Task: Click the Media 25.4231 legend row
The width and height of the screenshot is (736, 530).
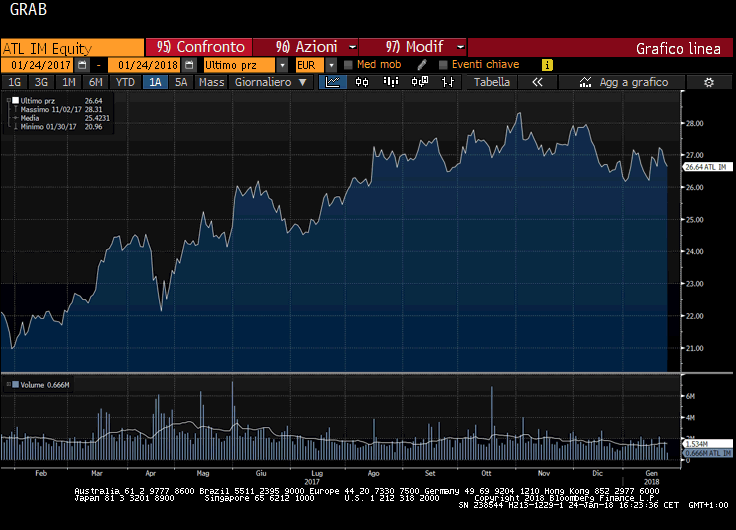Action: 61,118
